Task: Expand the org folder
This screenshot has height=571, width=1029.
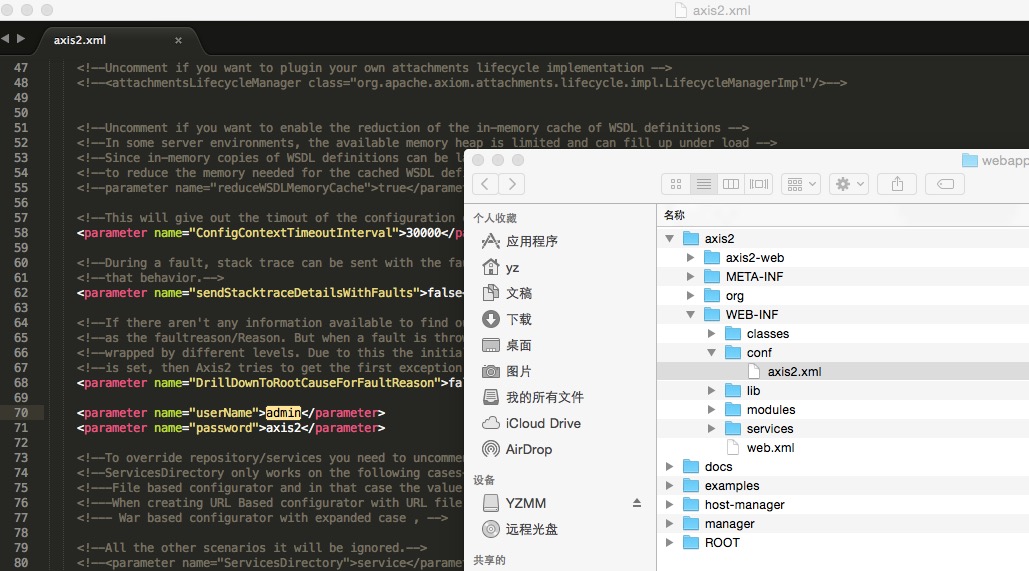Action: point(690,296)
